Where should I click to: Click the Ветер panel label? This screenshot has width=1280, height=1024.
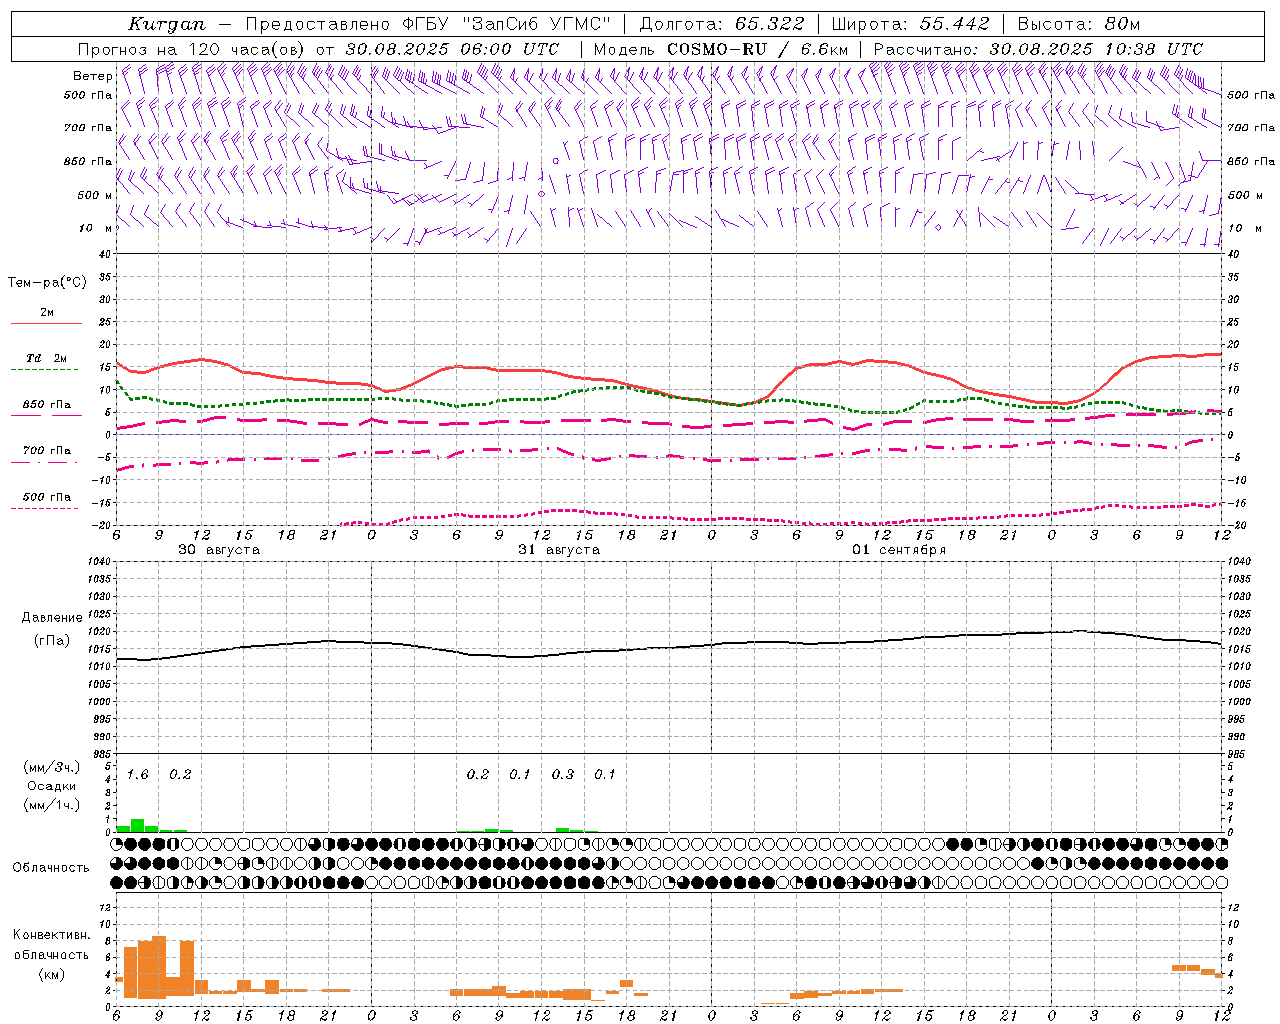point(92,76)
